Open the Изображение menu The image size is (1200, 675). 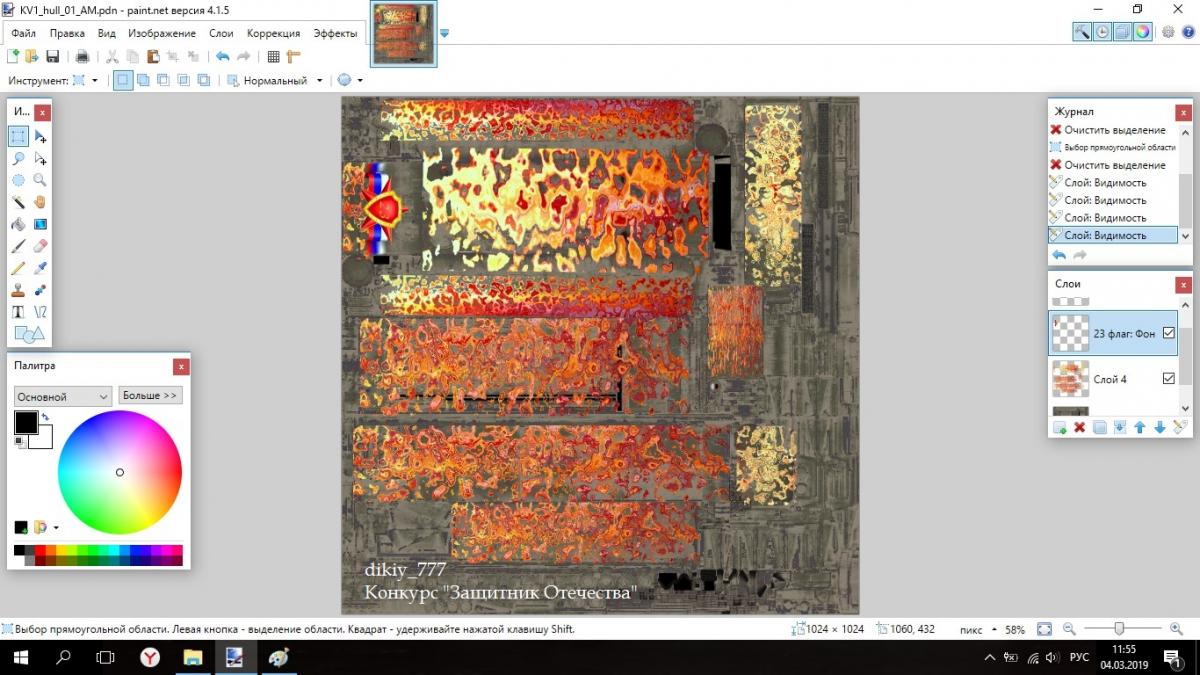162,33
